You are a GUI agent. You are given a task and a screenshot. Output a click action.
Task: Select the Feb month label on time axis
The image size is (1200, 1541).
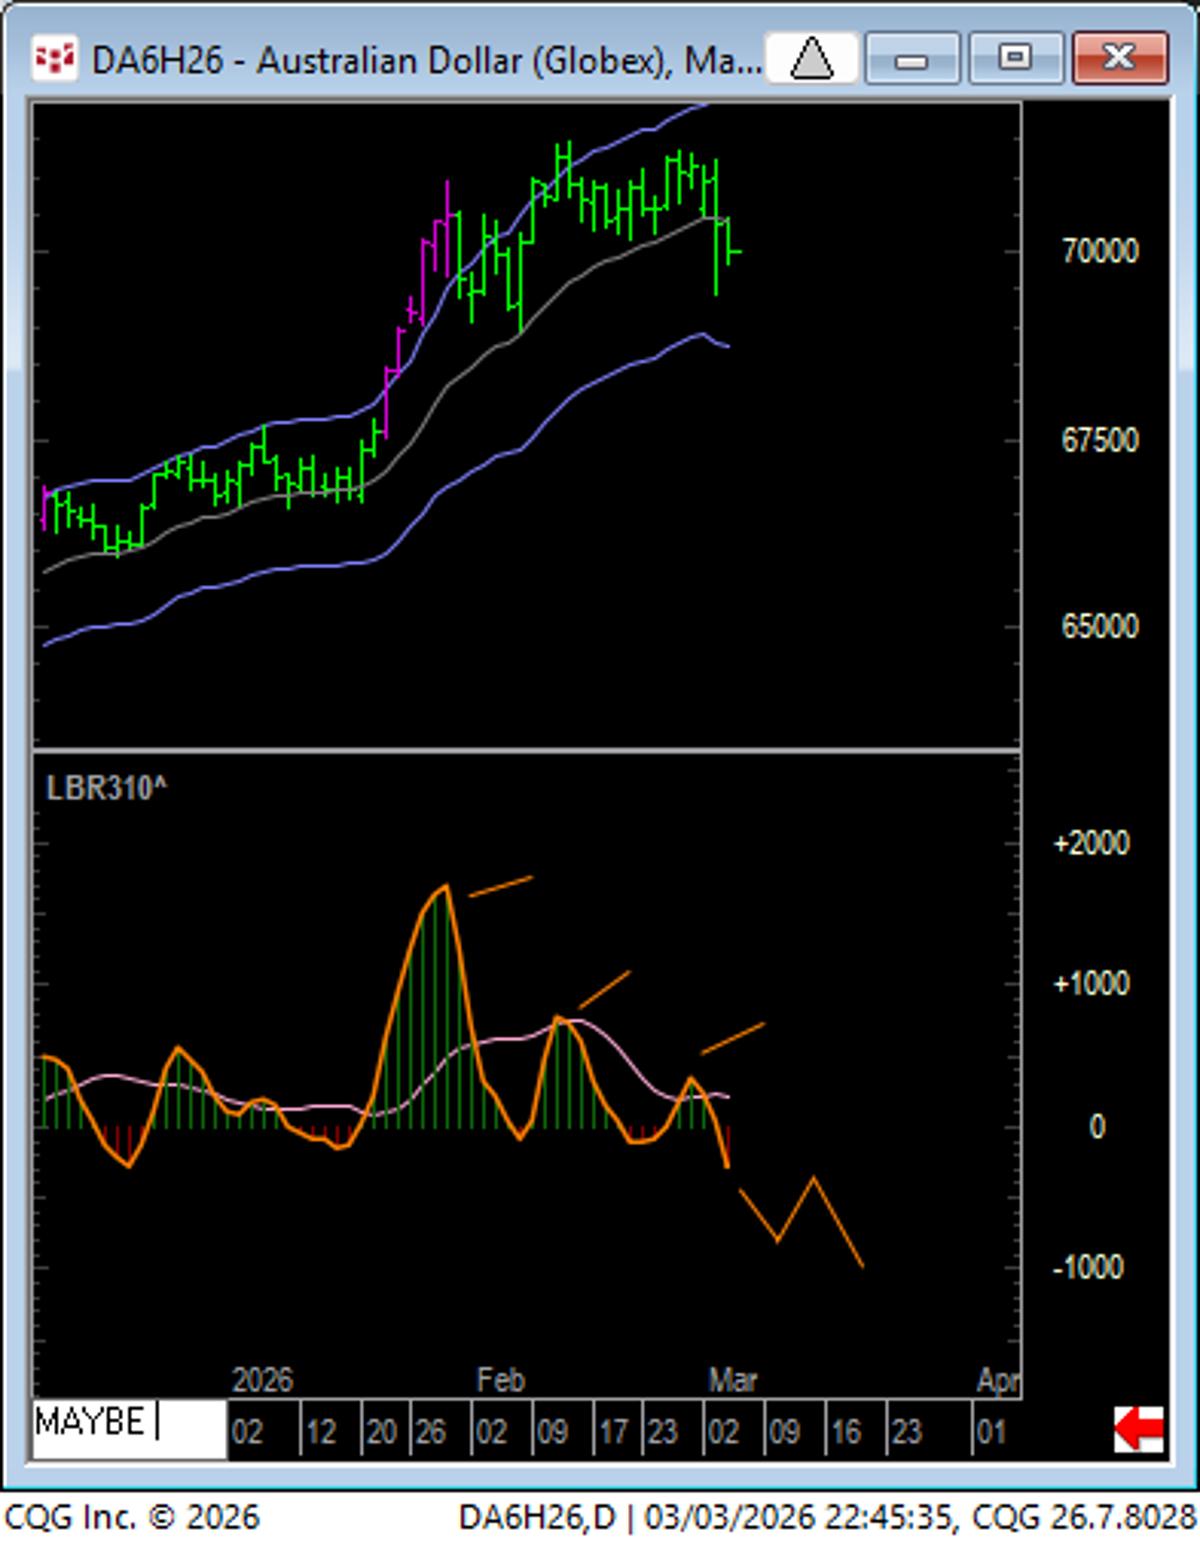500,1380
